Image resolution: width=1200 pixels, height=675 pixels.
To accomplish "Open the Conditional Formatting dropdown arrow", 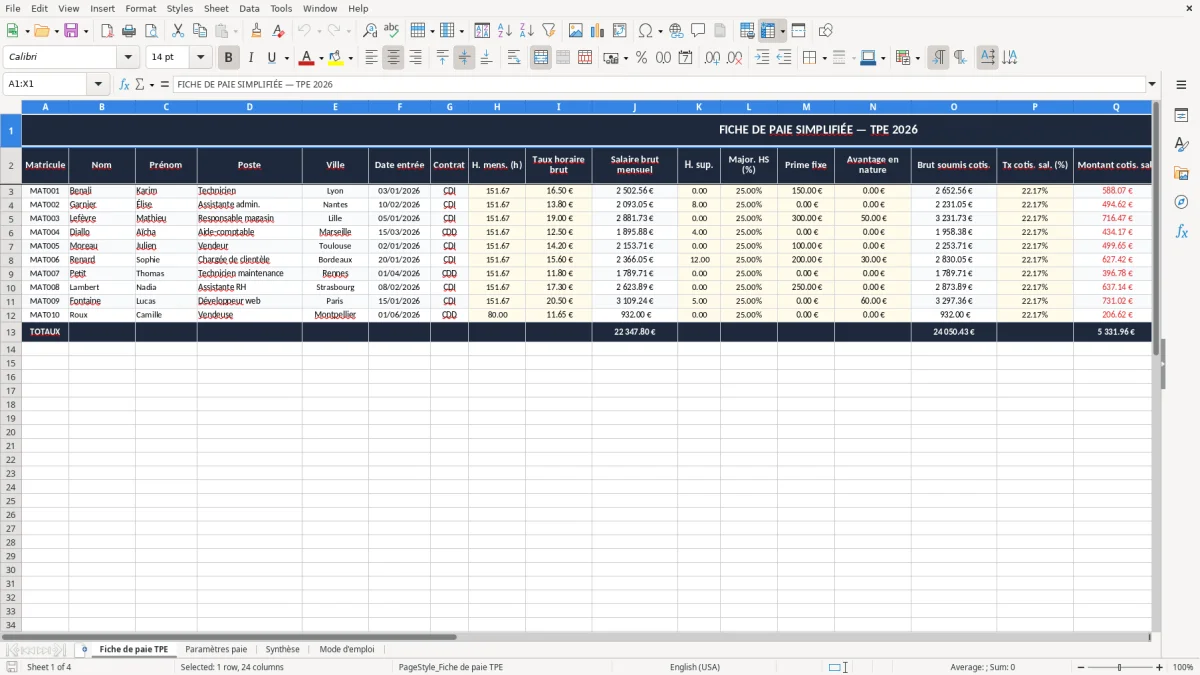I will (x=917, y=58).
